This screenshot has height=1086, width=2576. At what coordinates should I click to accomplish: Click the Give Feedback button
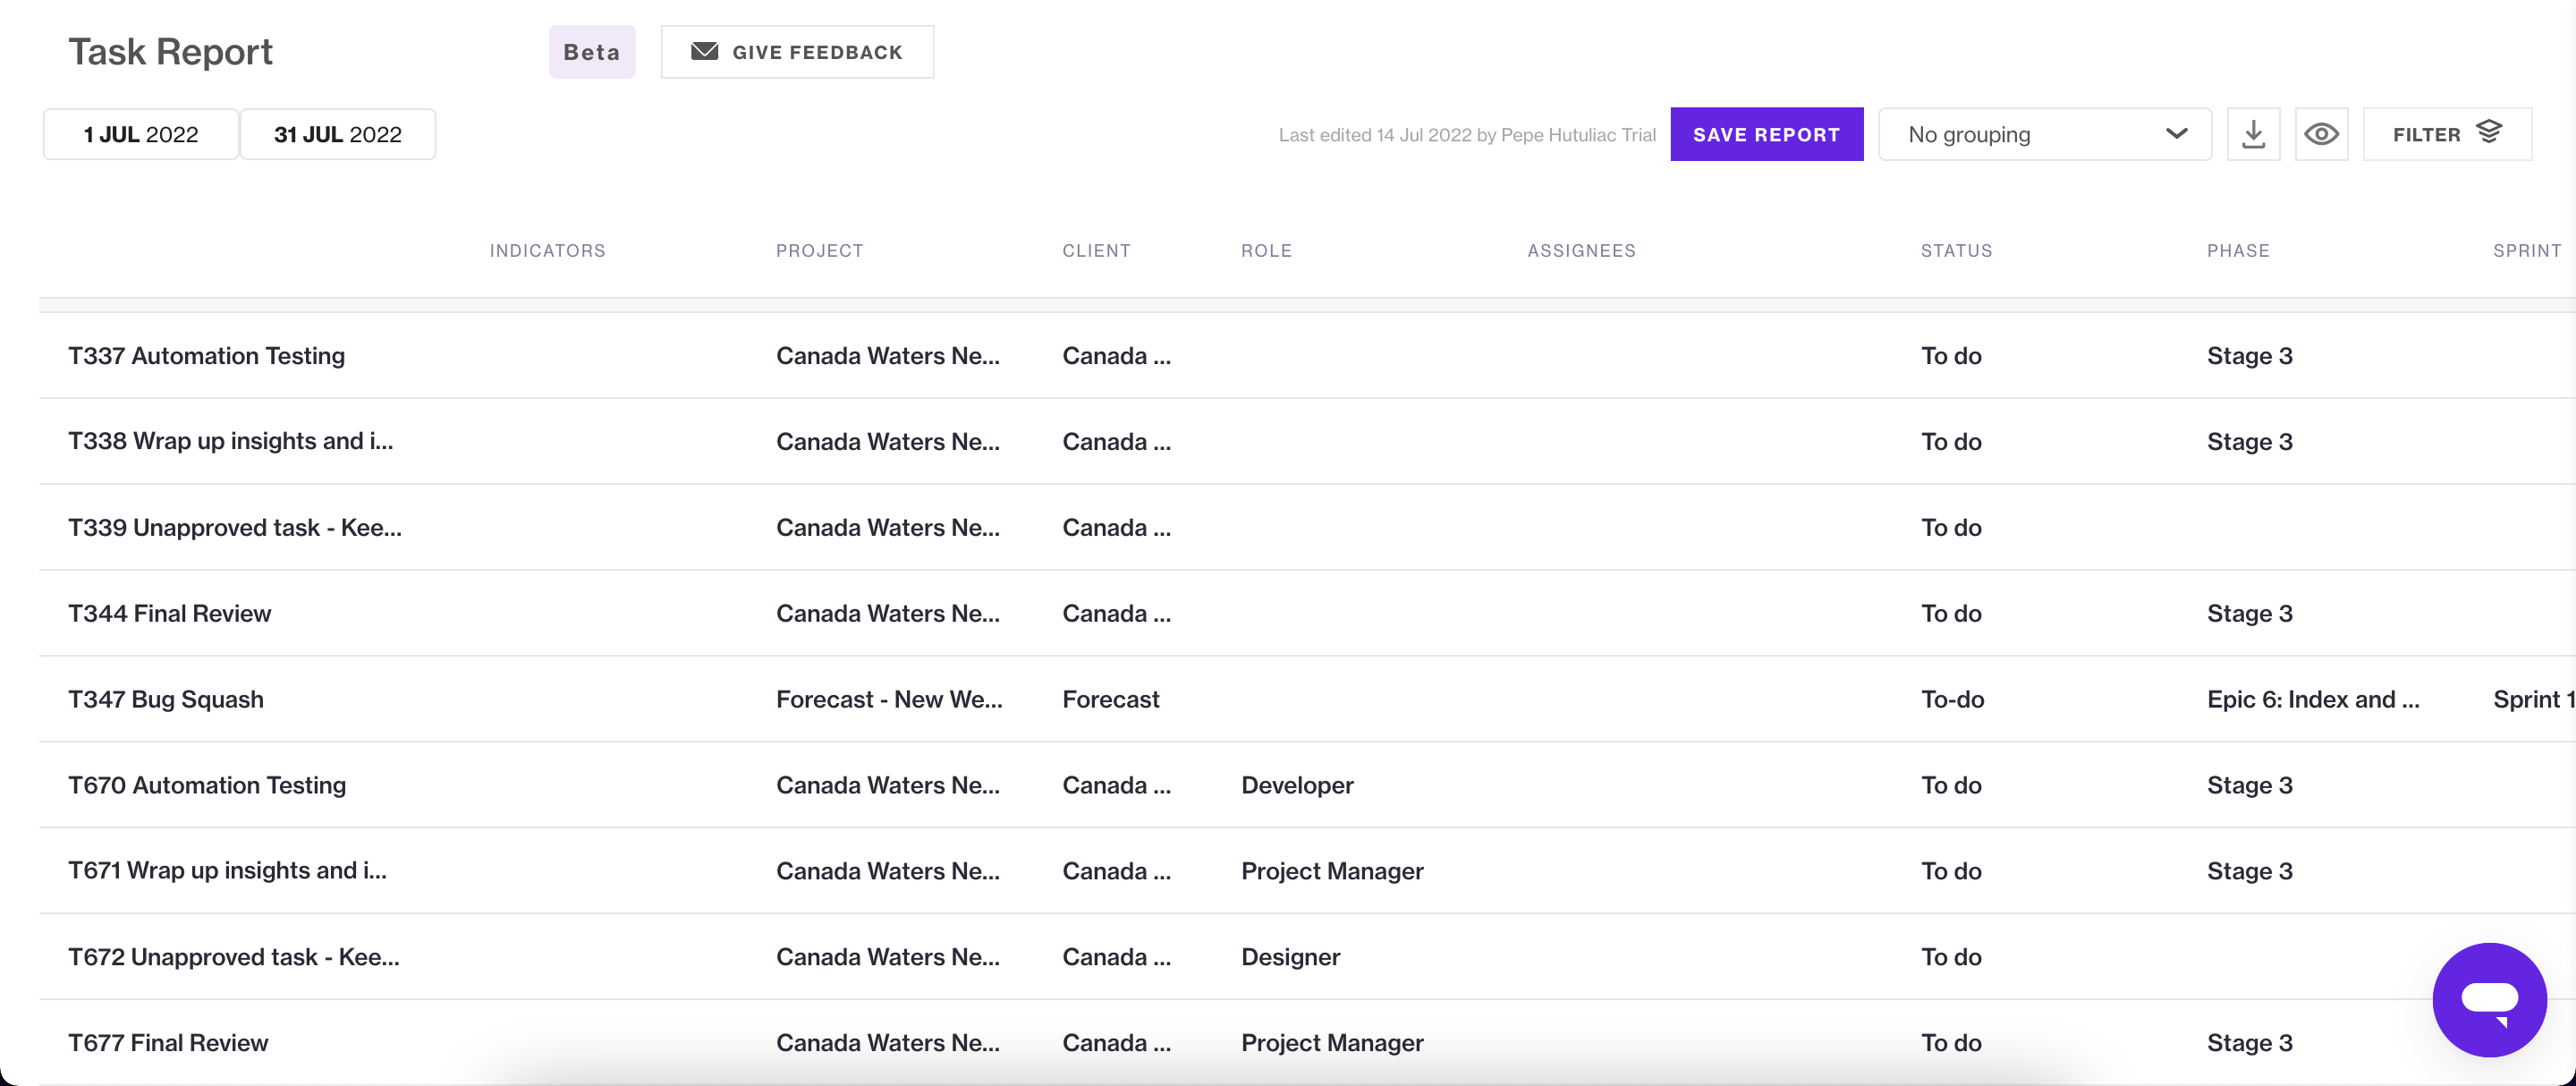point(797,52)
